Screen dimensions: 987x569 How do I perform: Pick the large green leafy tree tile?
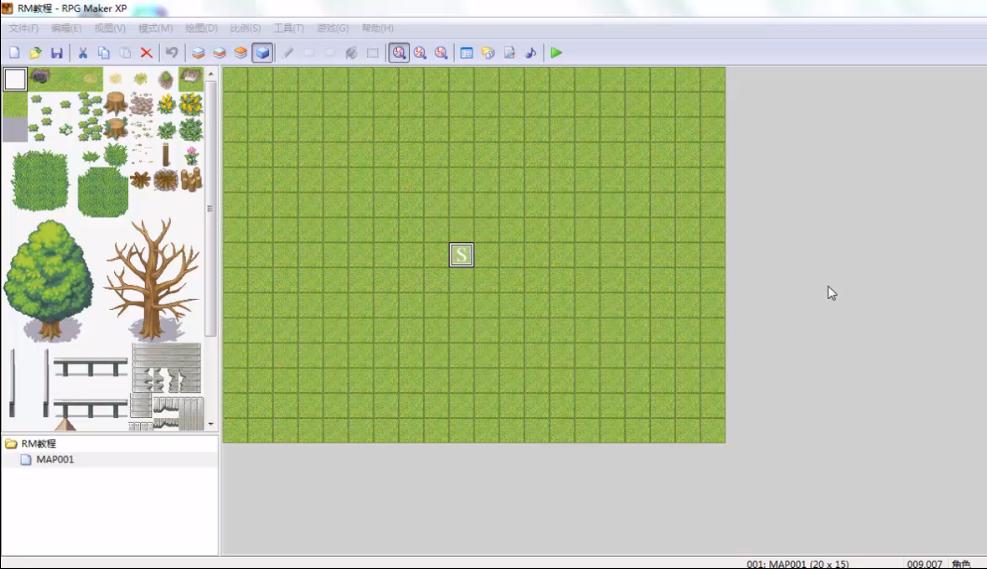(x=49, y=280)
